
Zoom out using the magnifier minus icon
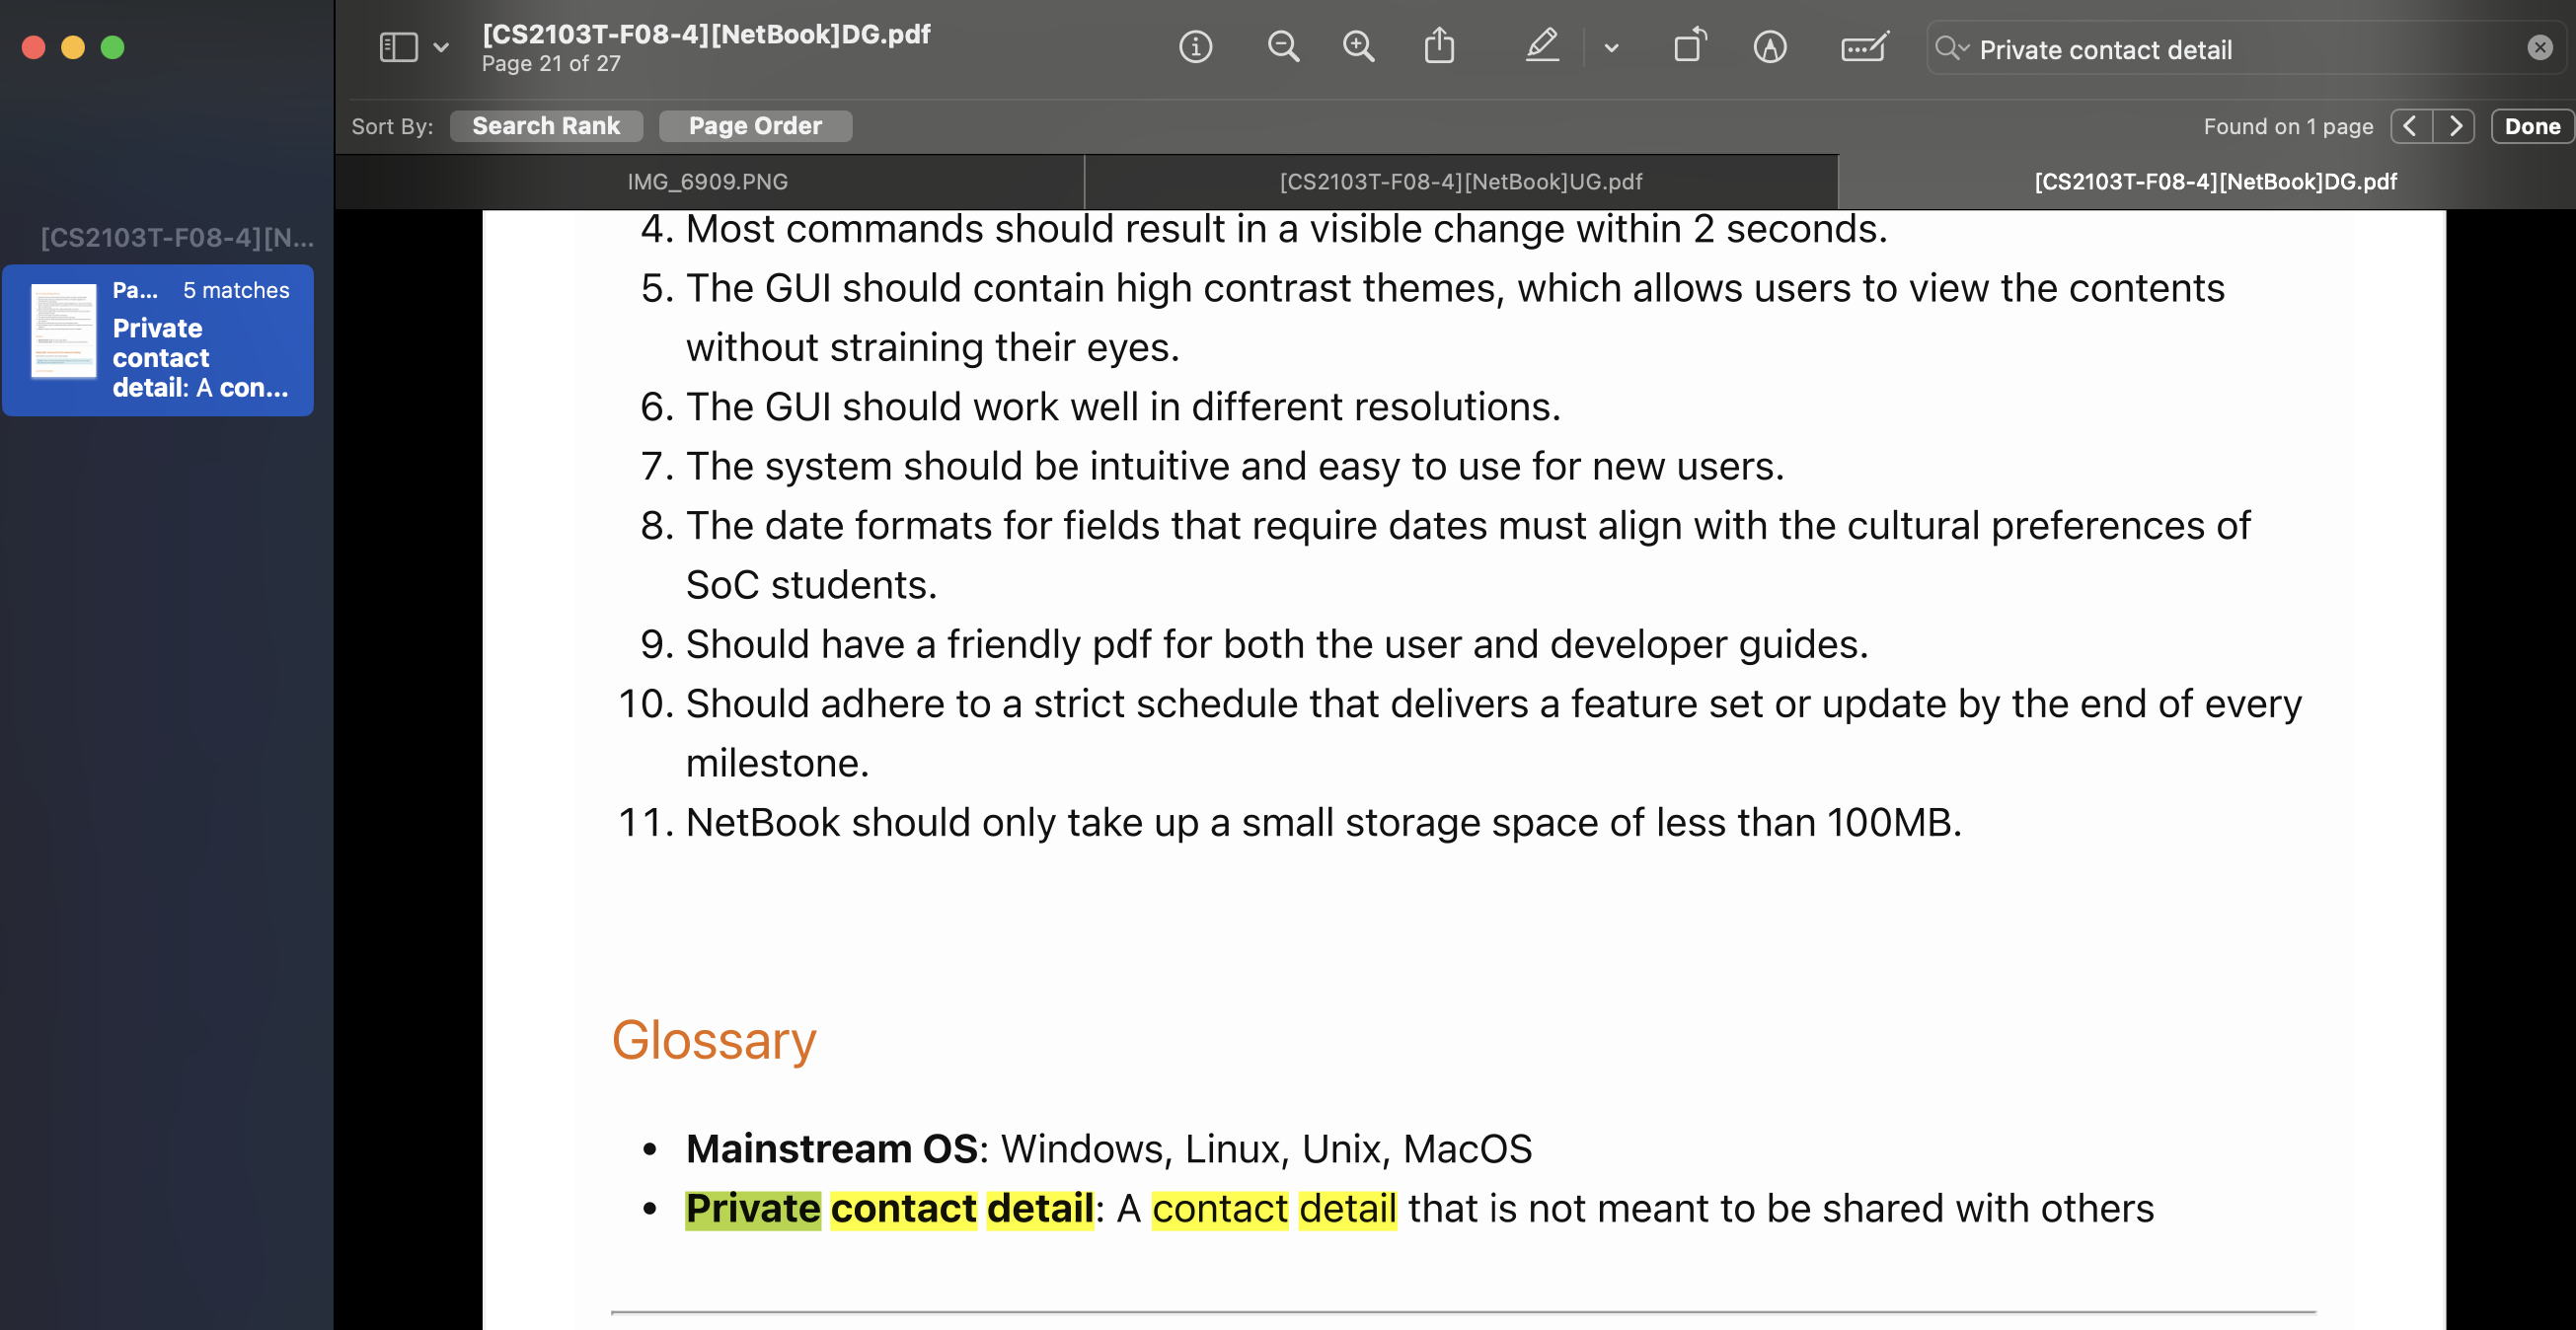(x=1283, y=47)
